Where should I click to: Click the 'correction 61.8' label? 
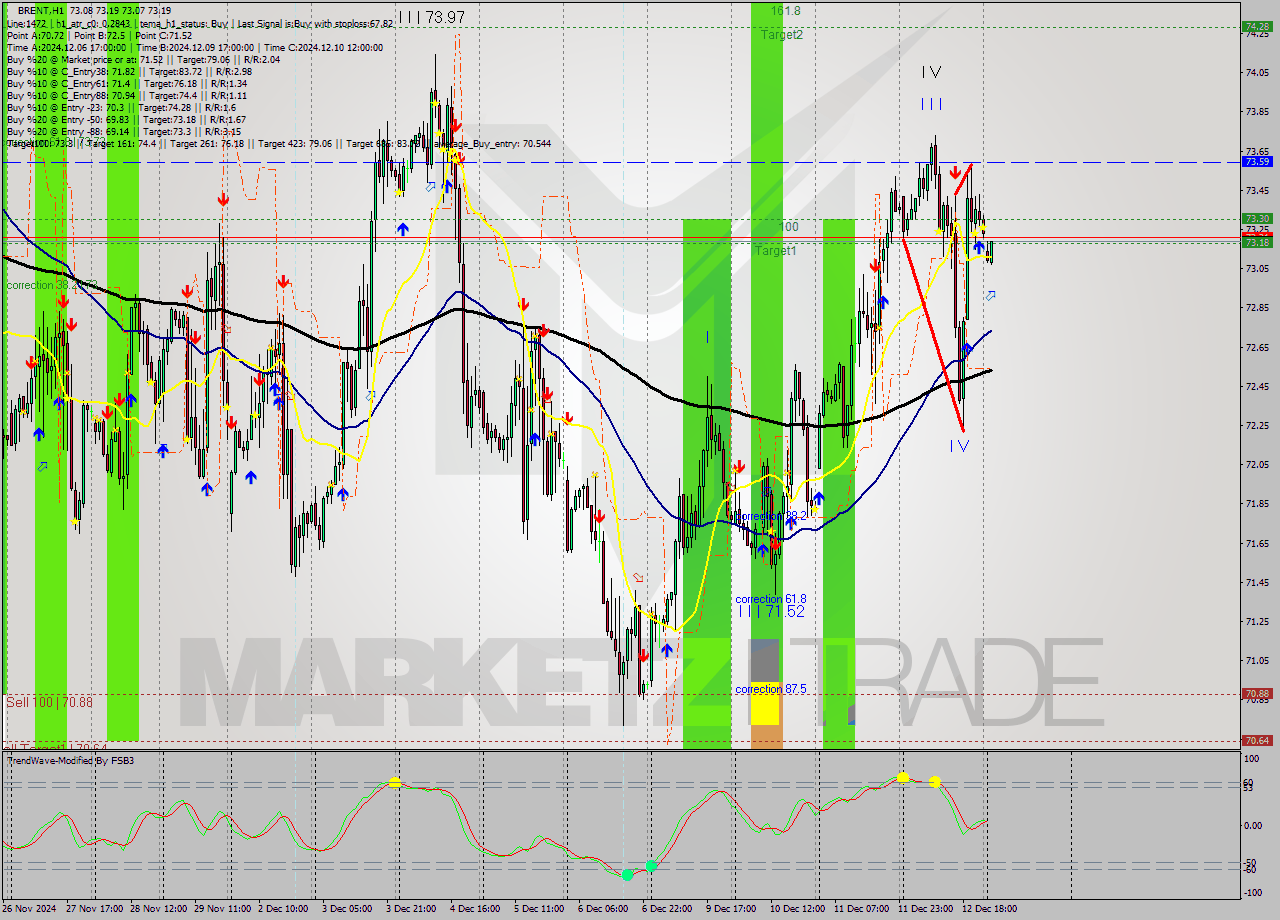pos(771,599)
